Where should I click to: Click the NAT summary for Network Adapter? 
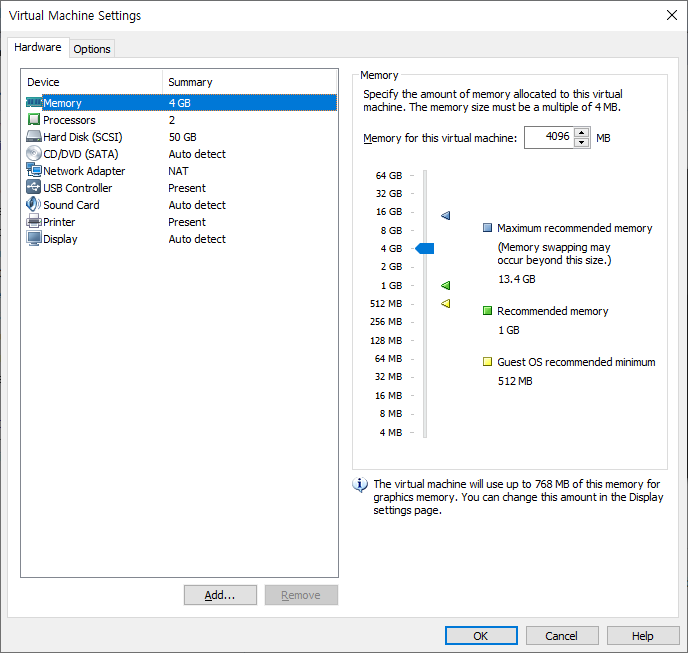(178, 171)
